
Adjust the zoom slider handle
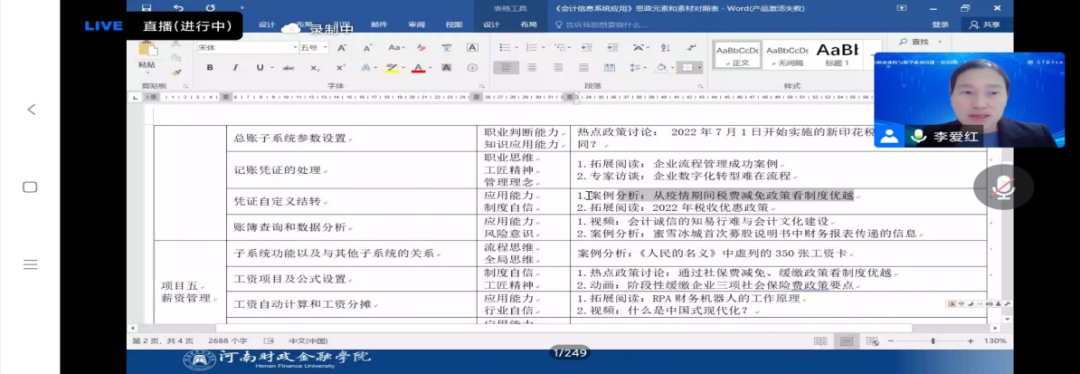(x=933, y=341)
